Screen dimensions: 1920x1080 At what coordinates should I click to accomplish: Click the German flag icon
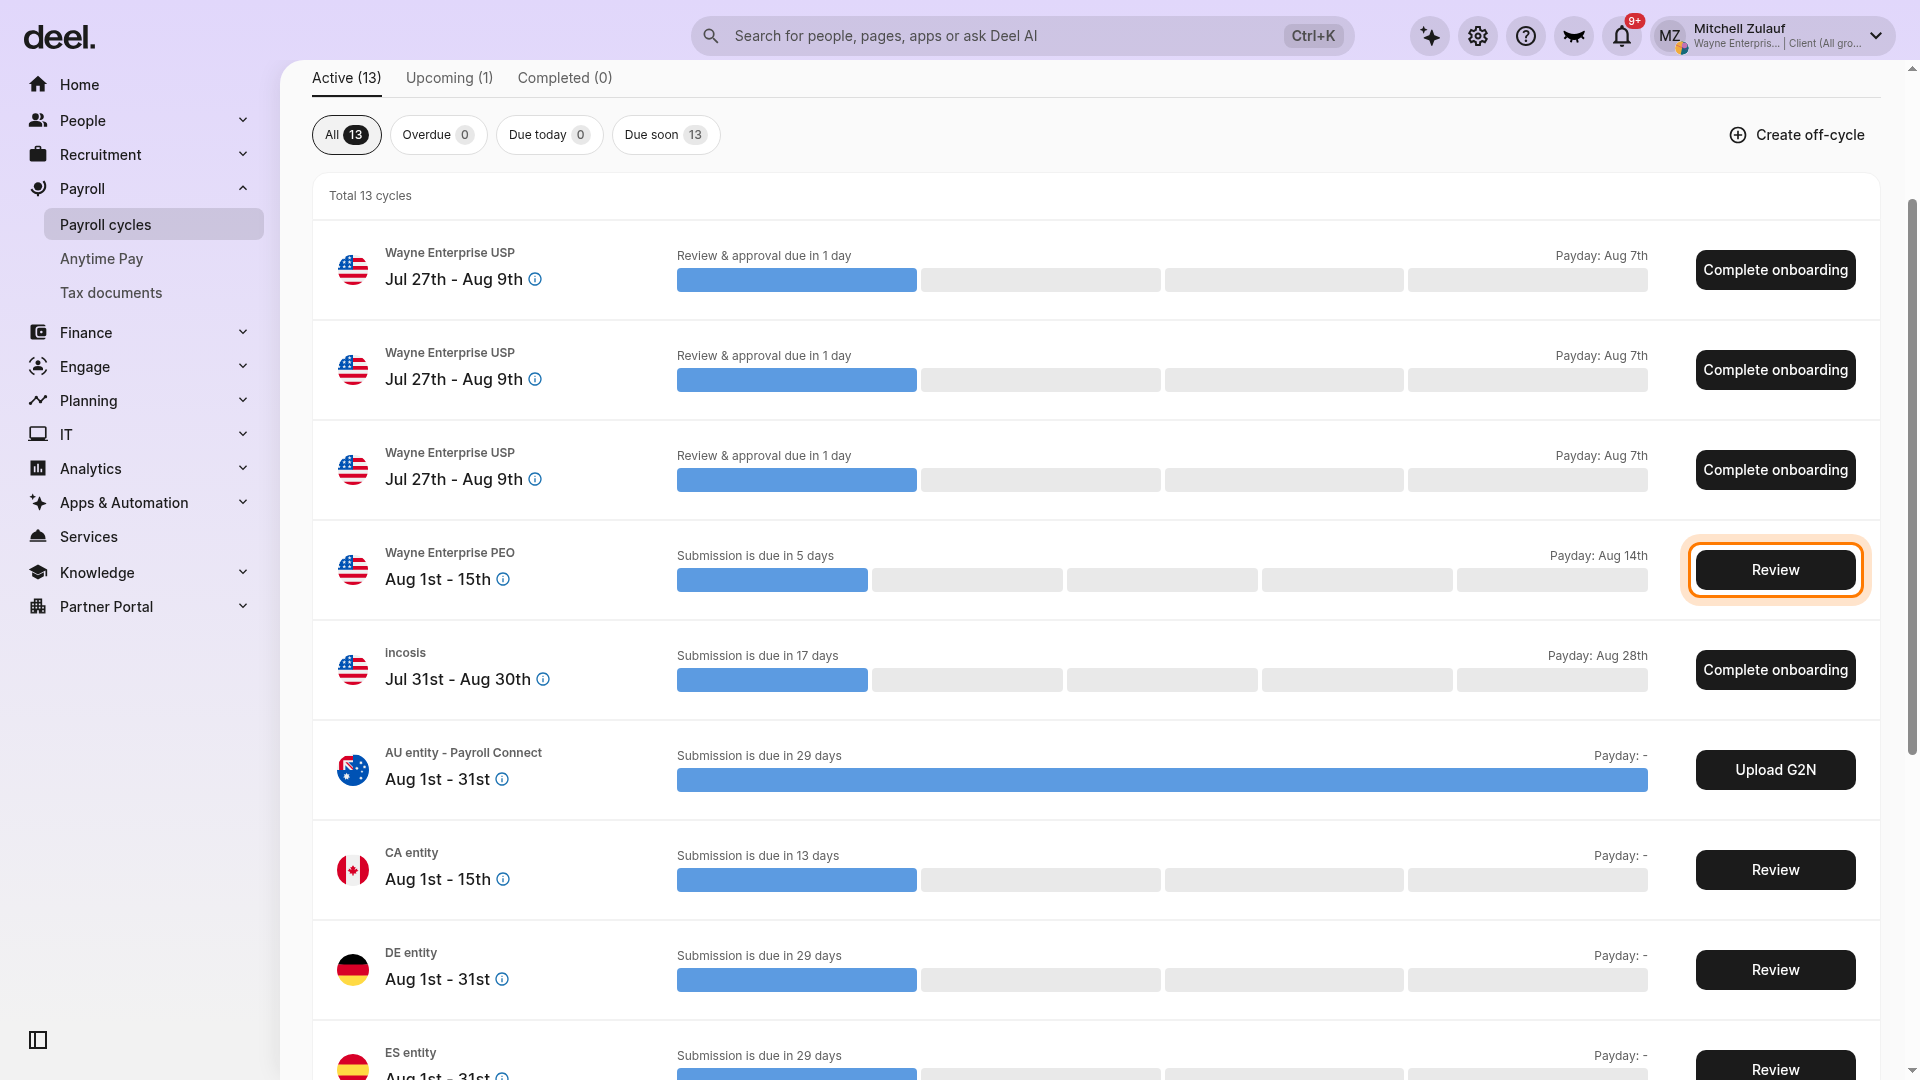click(x=353, y=970)
